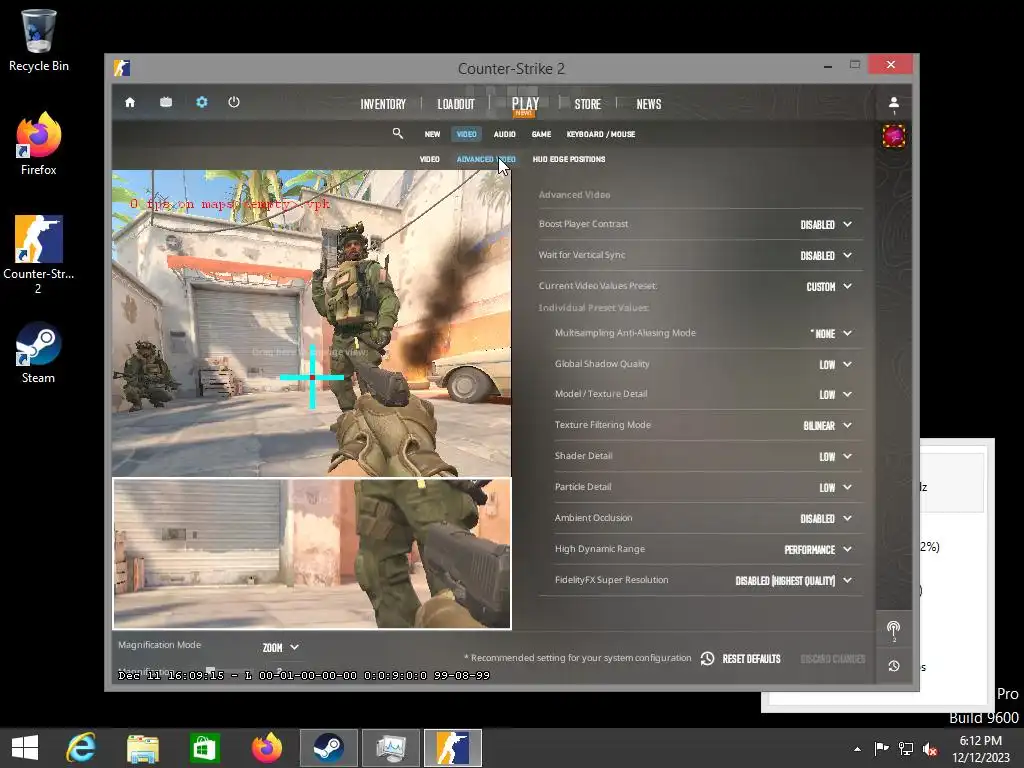Image resolution: width=1024 pixels, height=768 pixels.
Task: Switch to GAME settings tab
Action: point(541,134)
